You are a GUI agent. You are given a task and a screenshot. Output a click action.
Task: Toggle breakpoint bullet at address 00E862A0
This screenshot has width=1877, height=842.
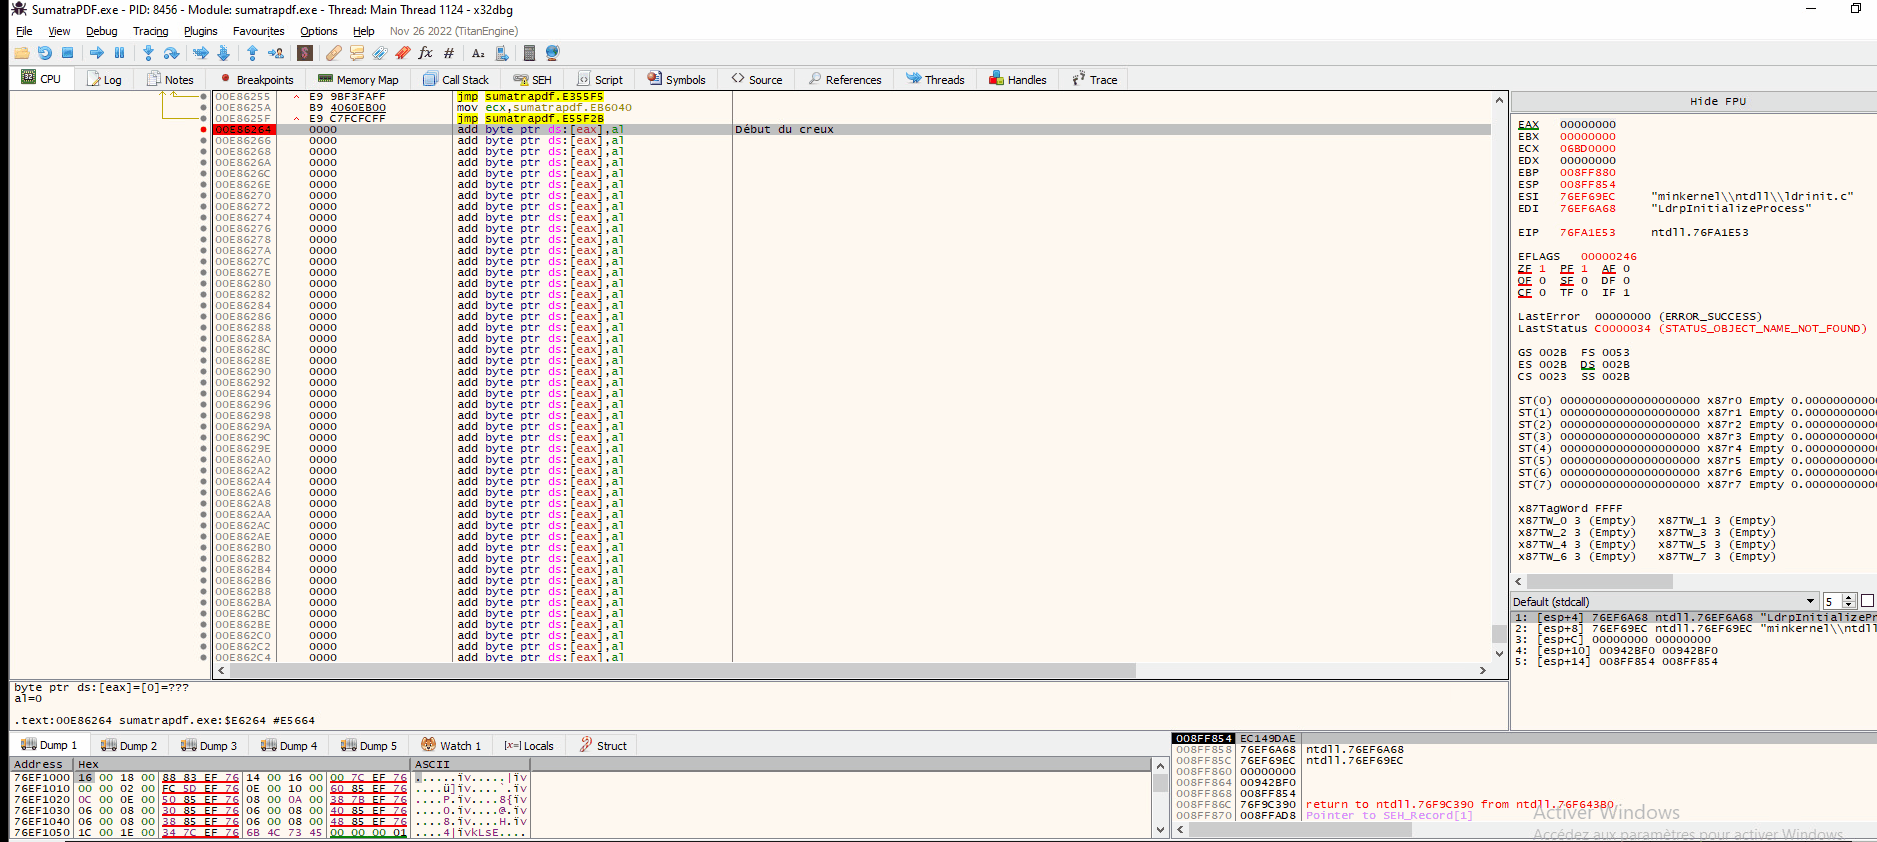pyautogui.click(x=204, y=460)
